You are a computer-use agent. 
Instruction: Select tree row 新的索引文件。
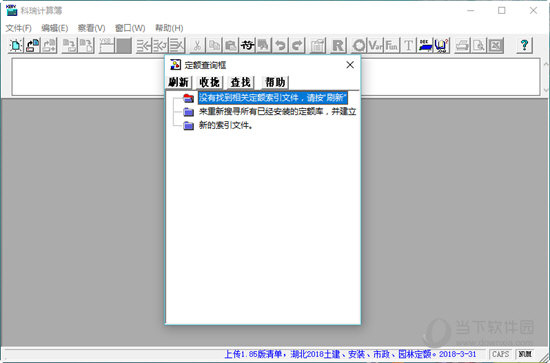point(226,125)
